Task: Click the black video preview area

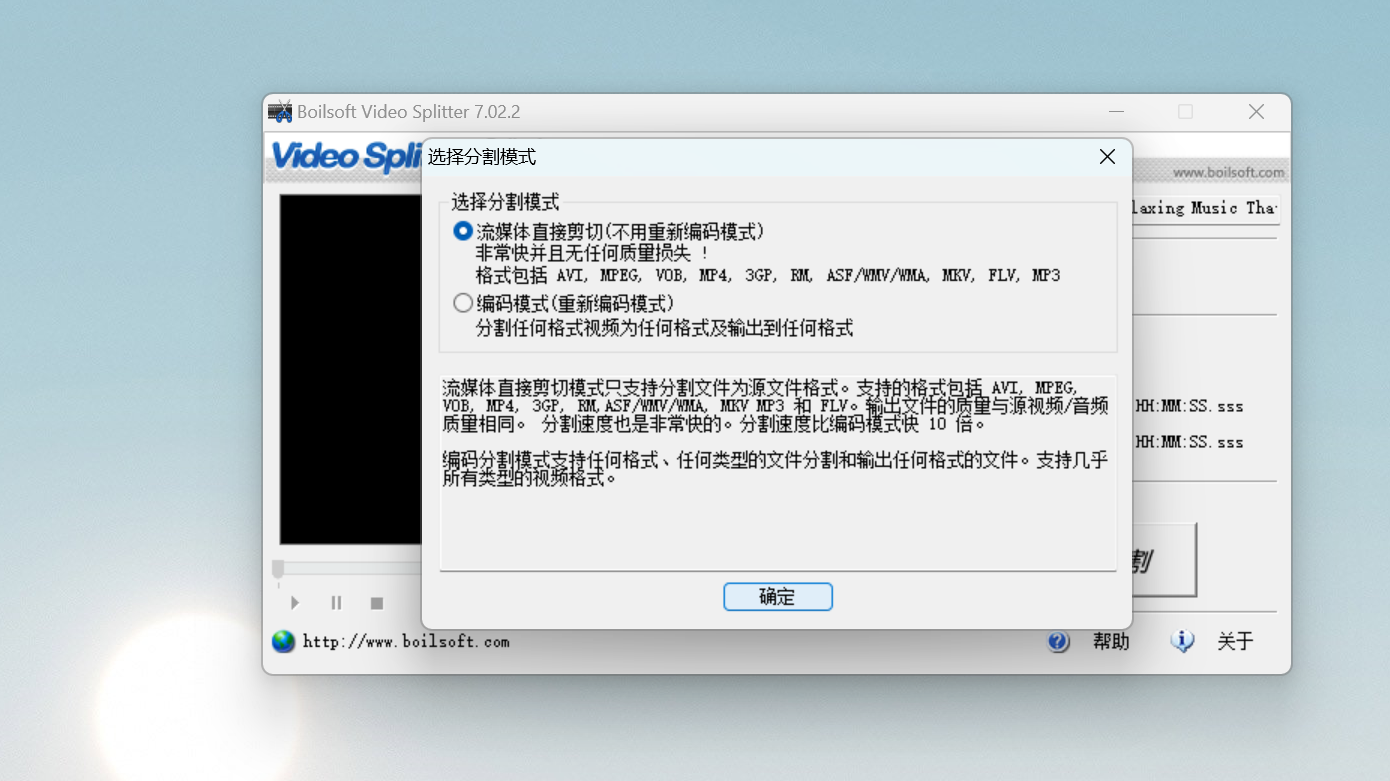Action: point(351,369)
